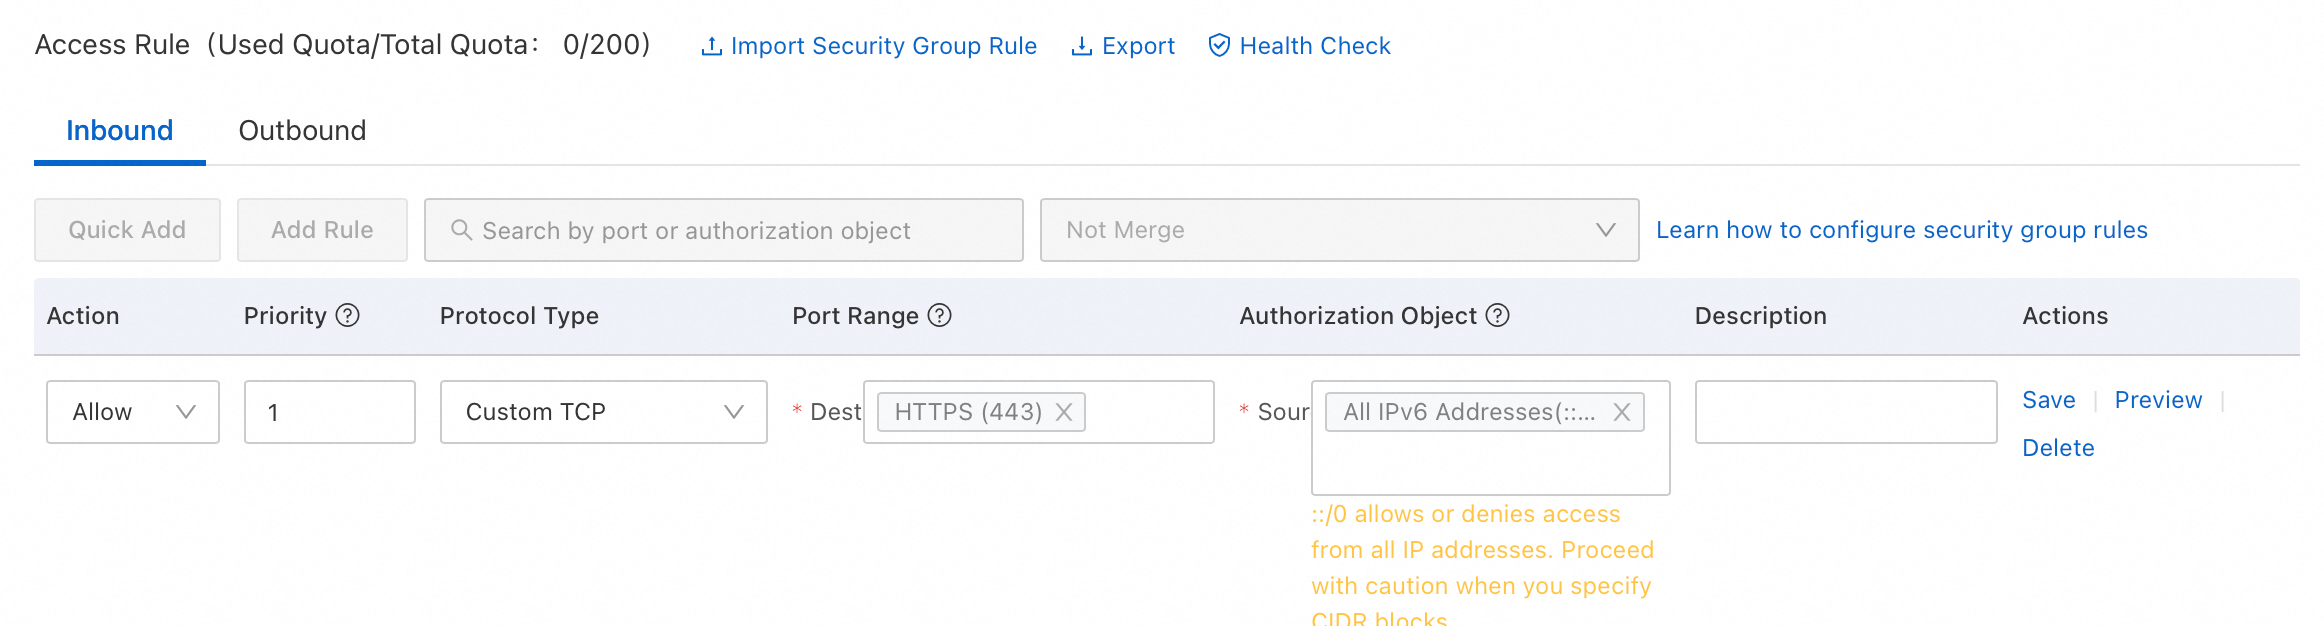The image size is (2324, 626).
Task: Click the Export download icon
Action: (x=1081, y=47)
